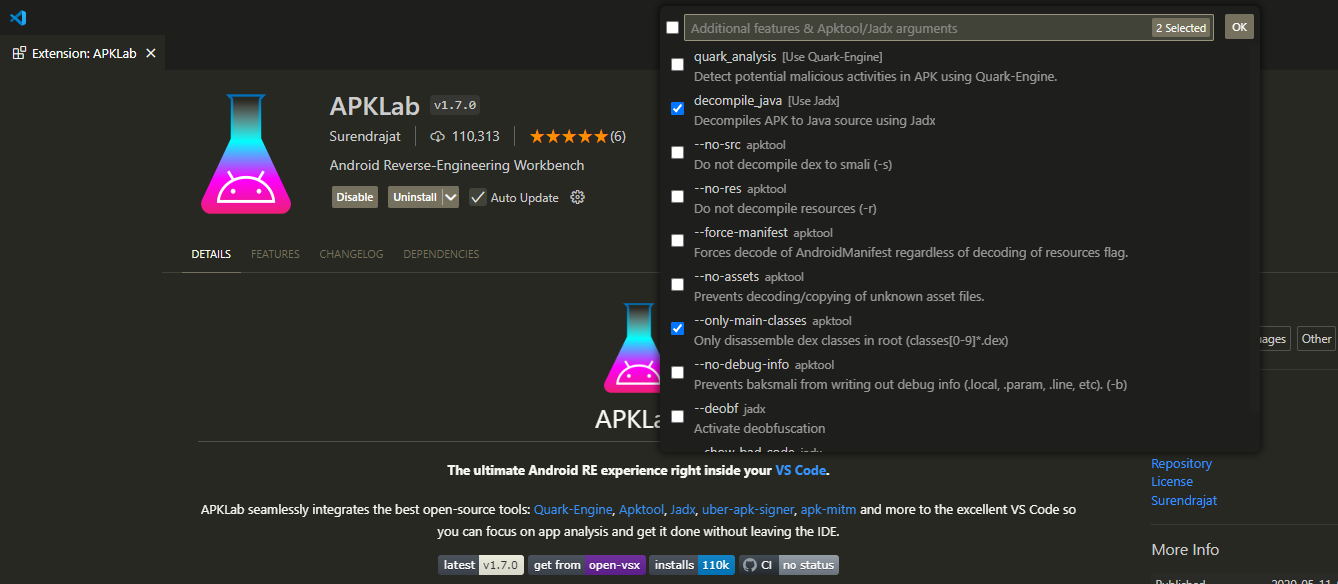Open the extension settings gear icon
The height and width of the screenshot is (584, 1338).
click(x=577, y=197)
